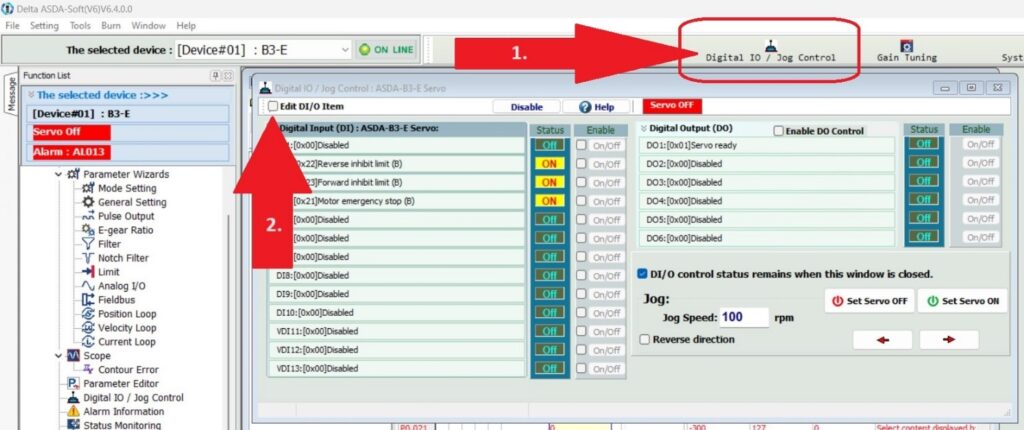Tick the Enable DO Control checkbox
1024x430 pixels.
pos(780,131)
